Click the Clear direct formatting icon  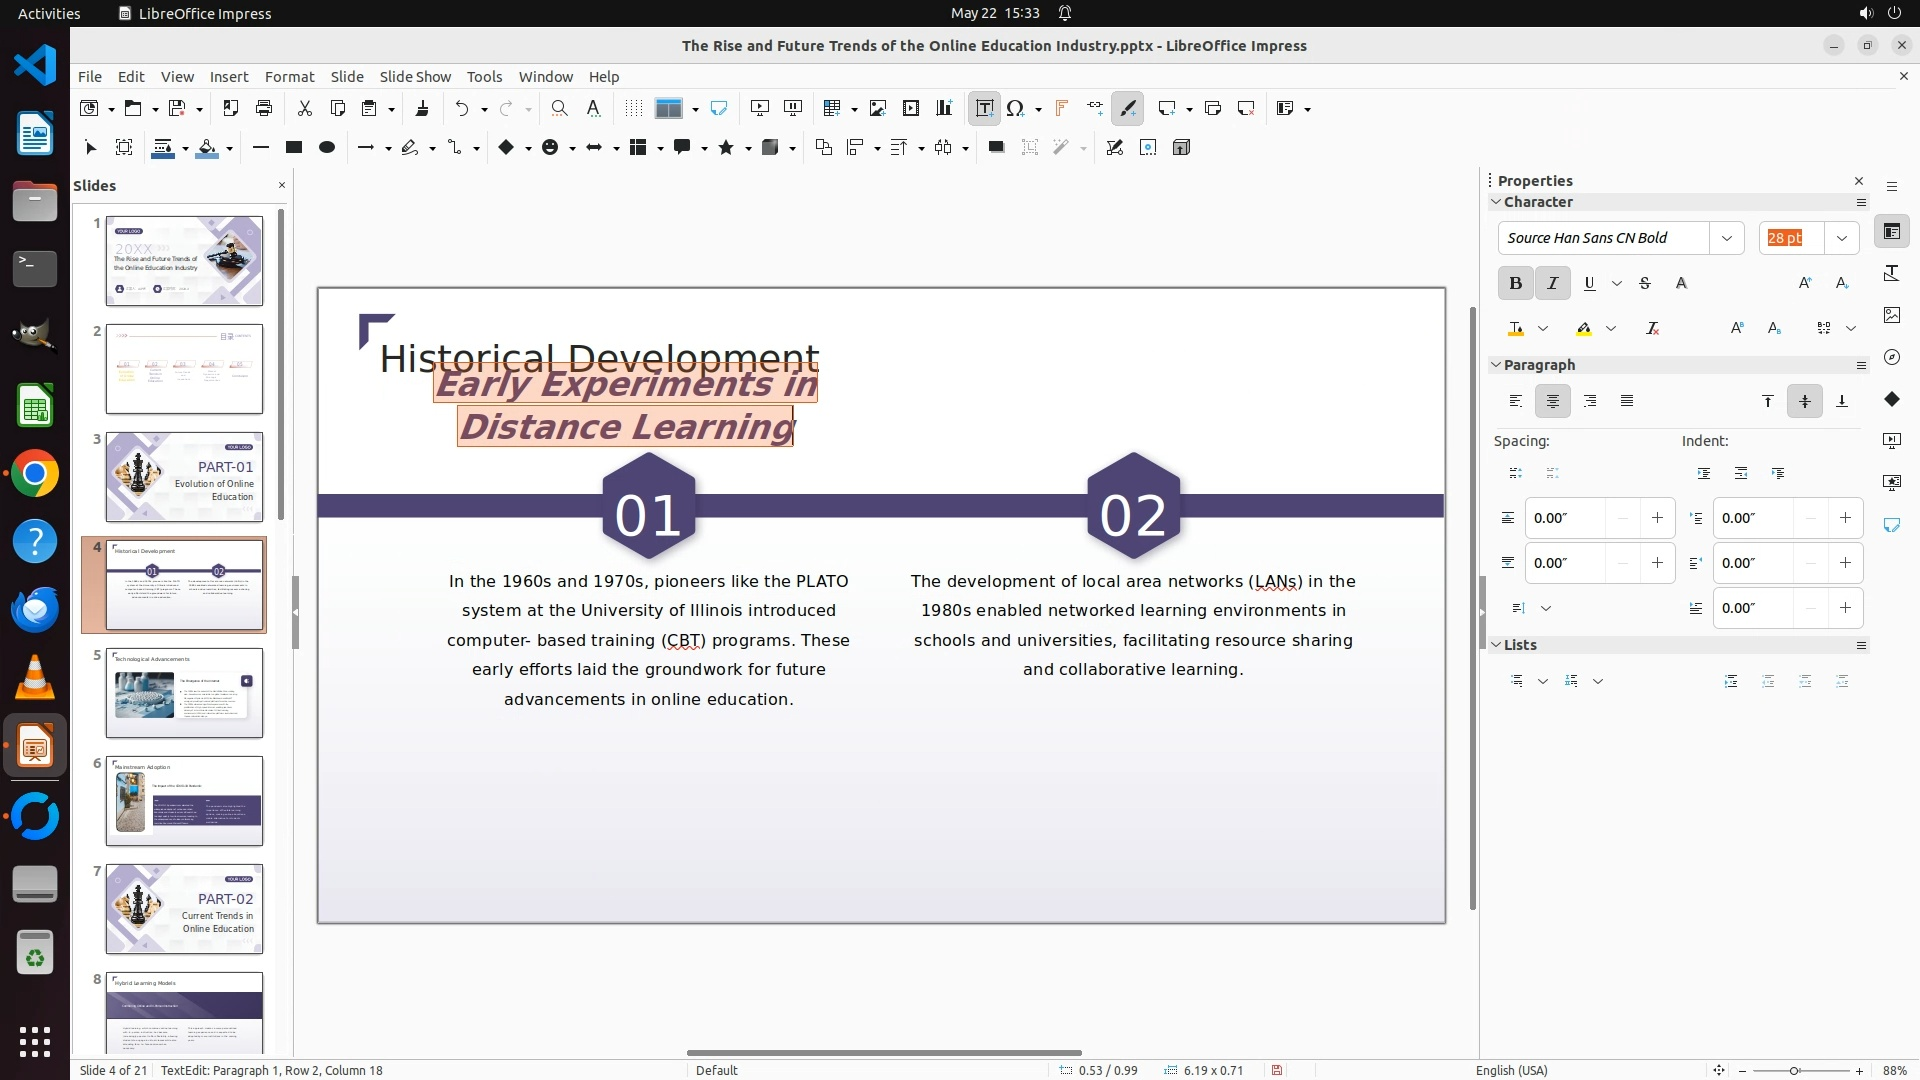(x=1652, y=328)
